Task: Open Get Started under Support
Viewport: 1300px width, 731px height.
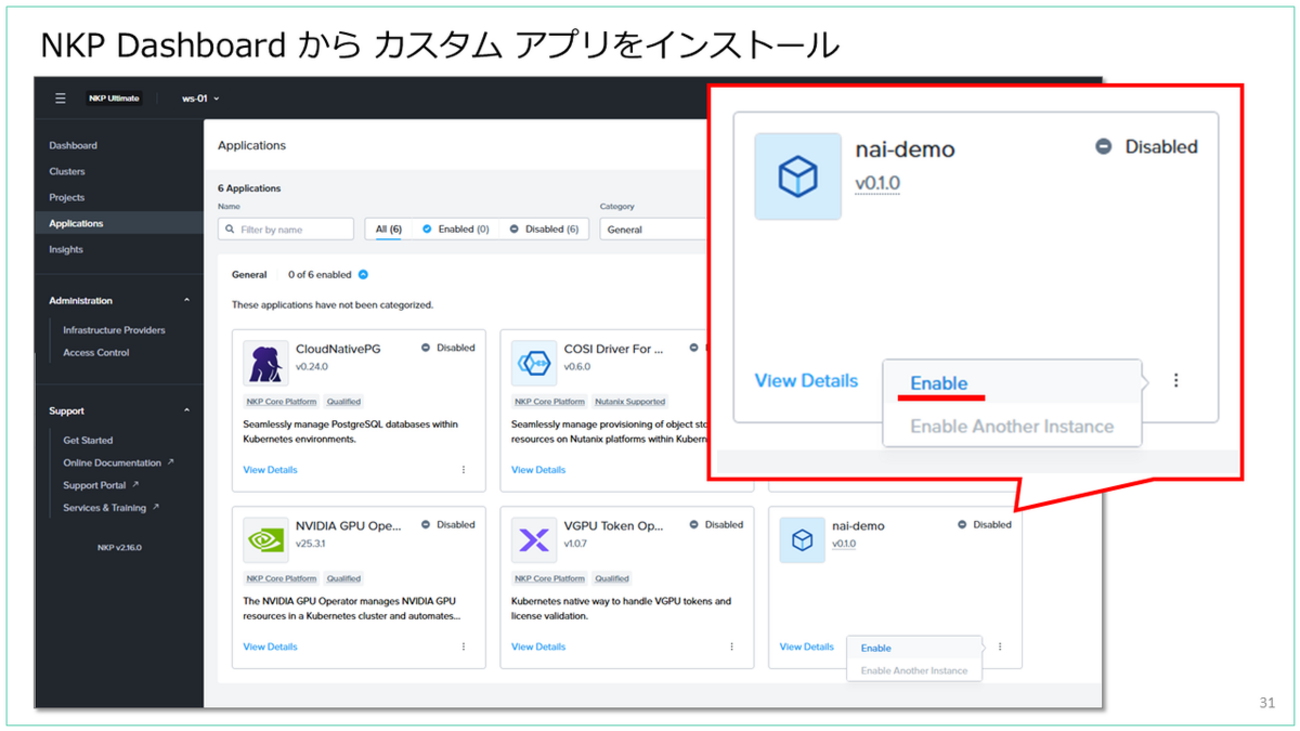Action: pyautogui.click(x=88, y=440)
